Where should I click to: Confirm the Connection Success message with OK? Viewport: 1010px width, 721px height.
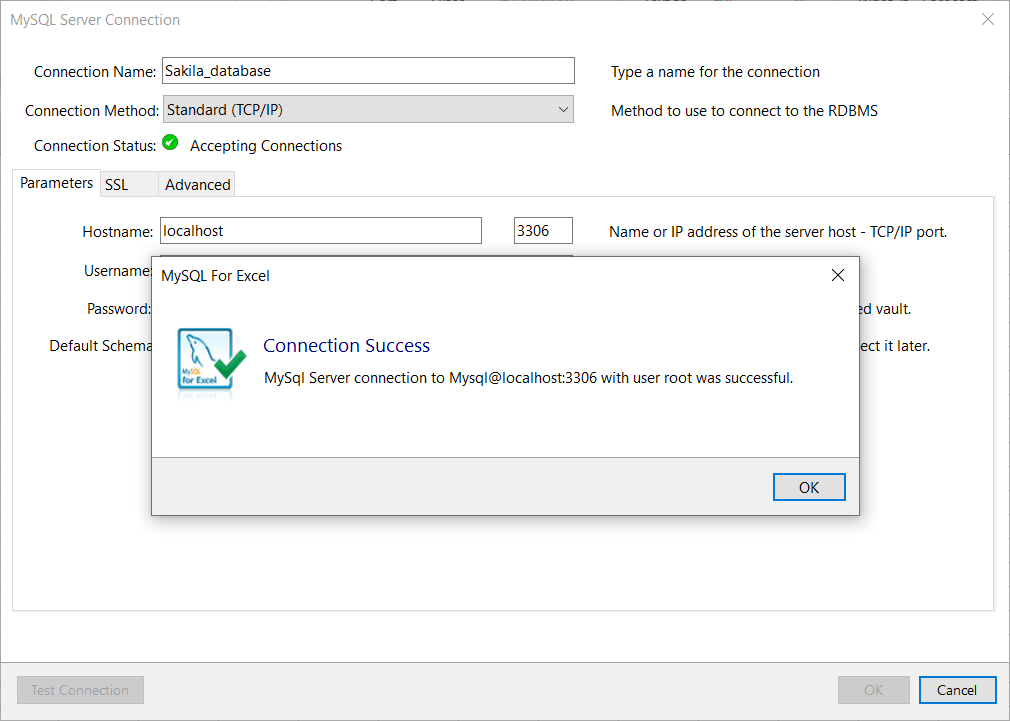pyautogui.click(x=808, y=487)
